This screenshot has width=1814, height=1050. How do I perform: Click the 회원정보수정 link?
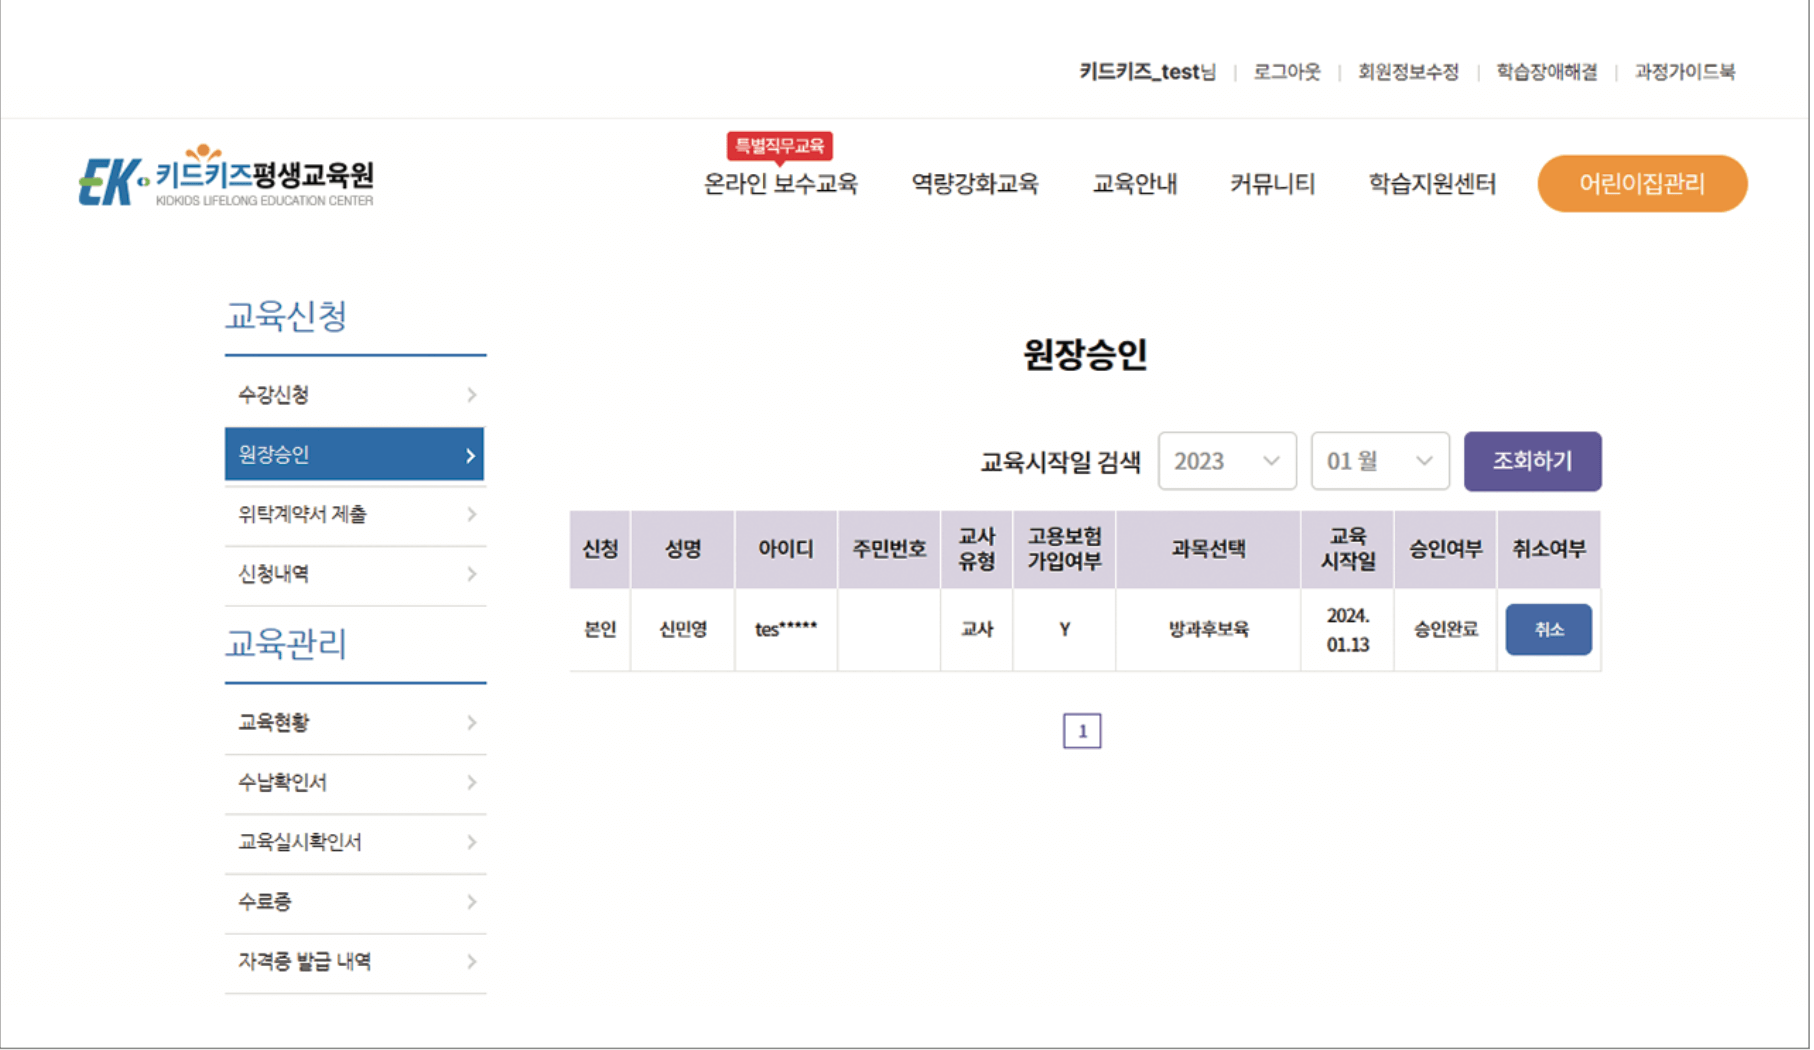point(1410,72)
